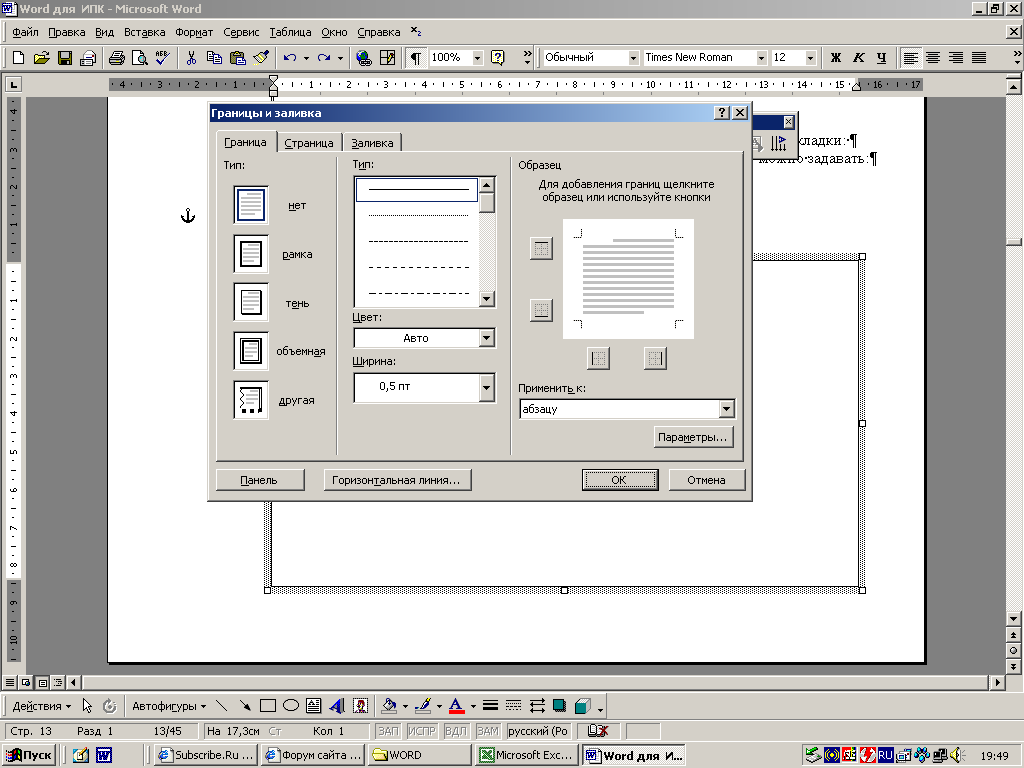Expand the Действия drawing menu
Image resolution: width=1024 pixels, height=768 pixels.
click(41, 706)
